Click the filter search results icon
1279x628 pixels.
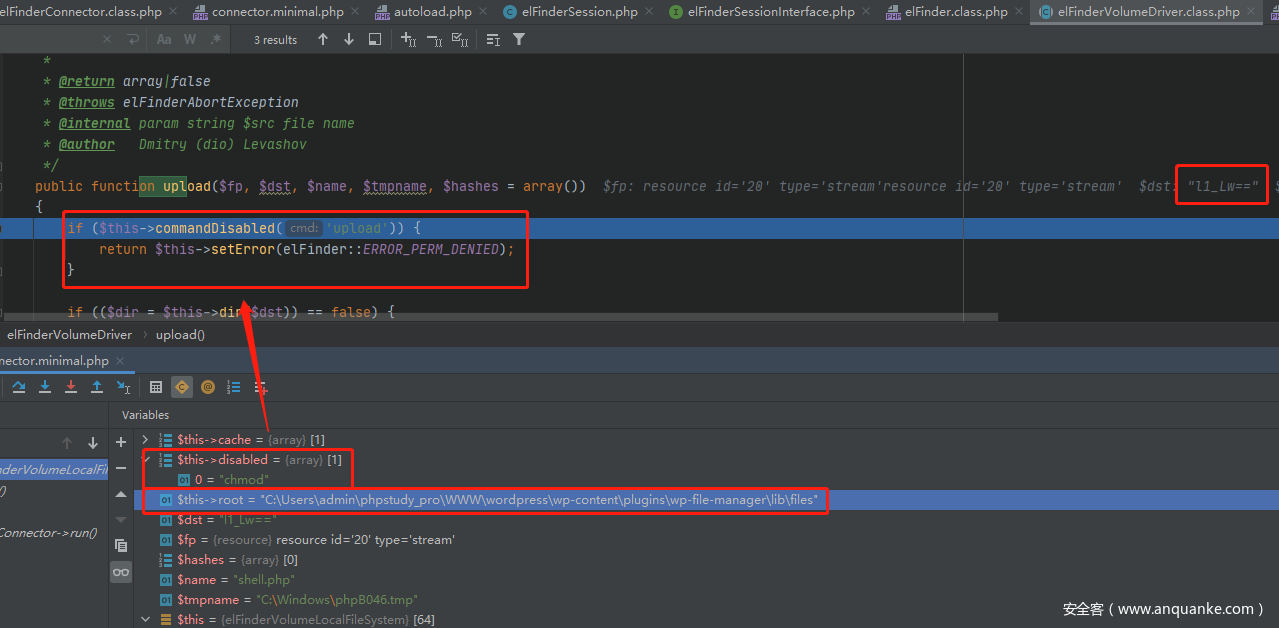click(519, 40)
